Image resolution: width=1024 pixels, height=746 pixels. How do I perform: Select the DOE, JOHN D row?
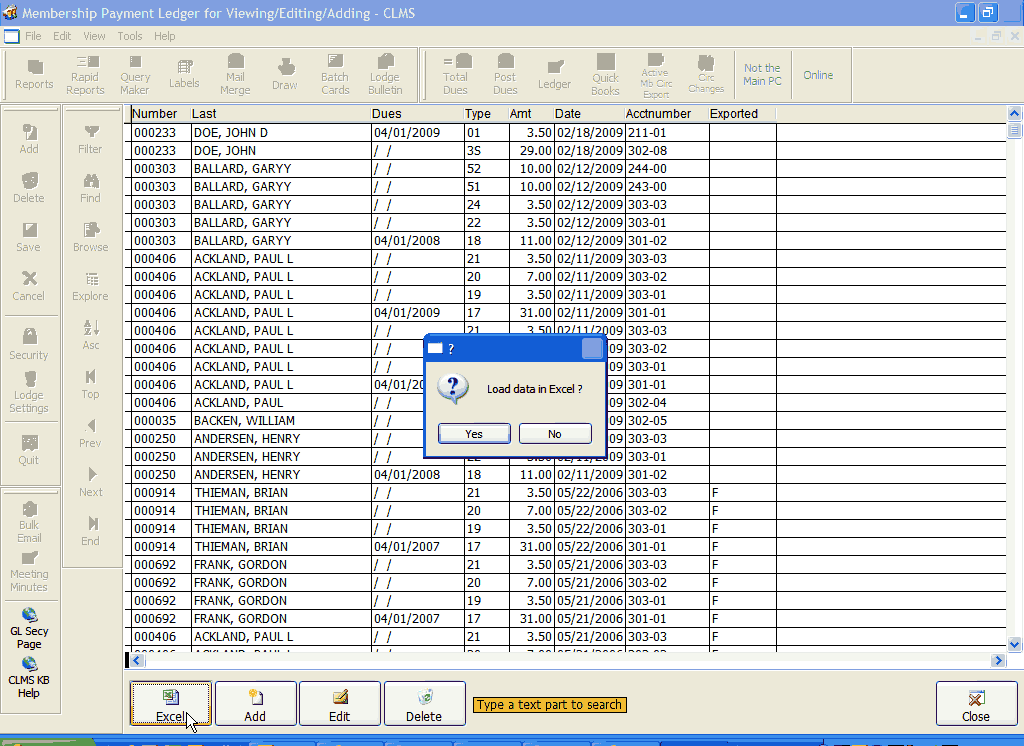coord(230,133)
